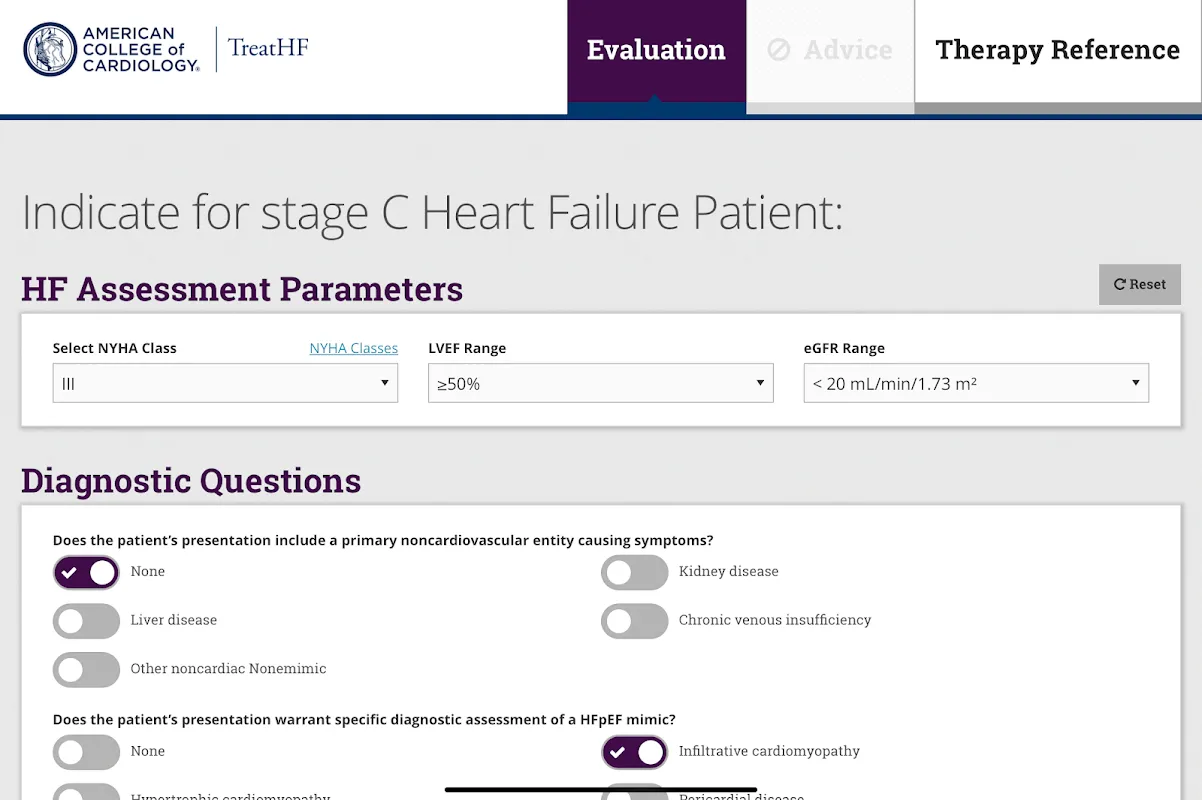Toggle the Hypertrophic cardiomyopathy switch
Image resolution: width=1202 pixels, height=800 pixels.
pyautogui.click(x=86, y=792)
